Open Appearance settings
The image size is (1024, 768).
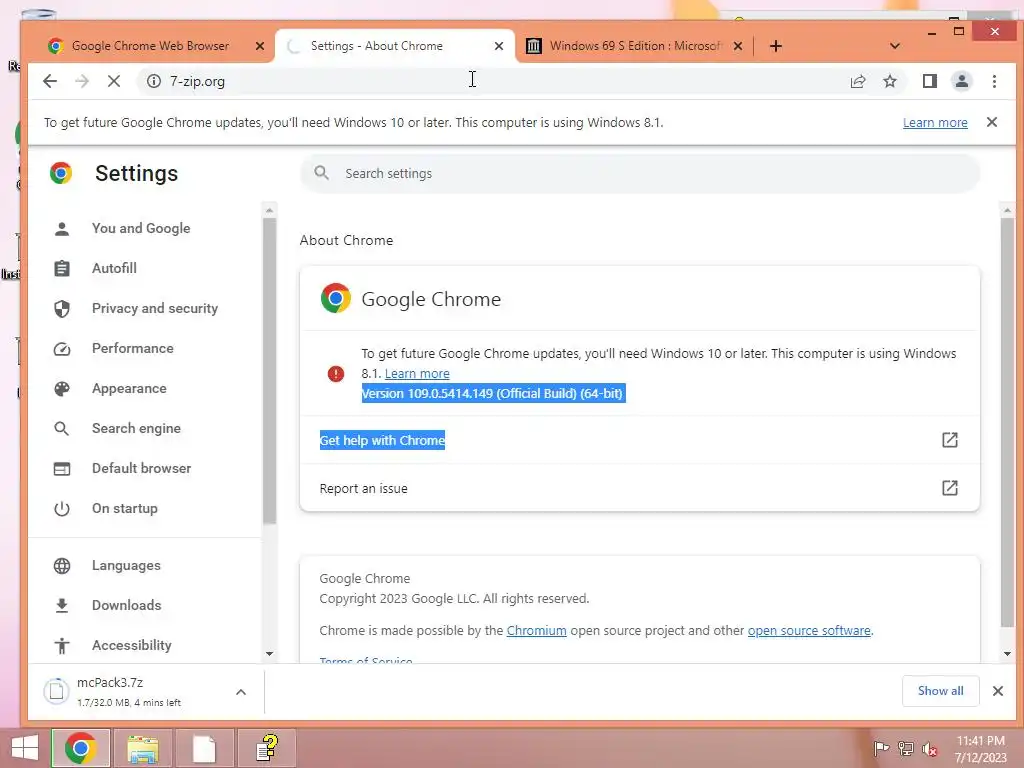pyautogui.click(x=129, y=388)
